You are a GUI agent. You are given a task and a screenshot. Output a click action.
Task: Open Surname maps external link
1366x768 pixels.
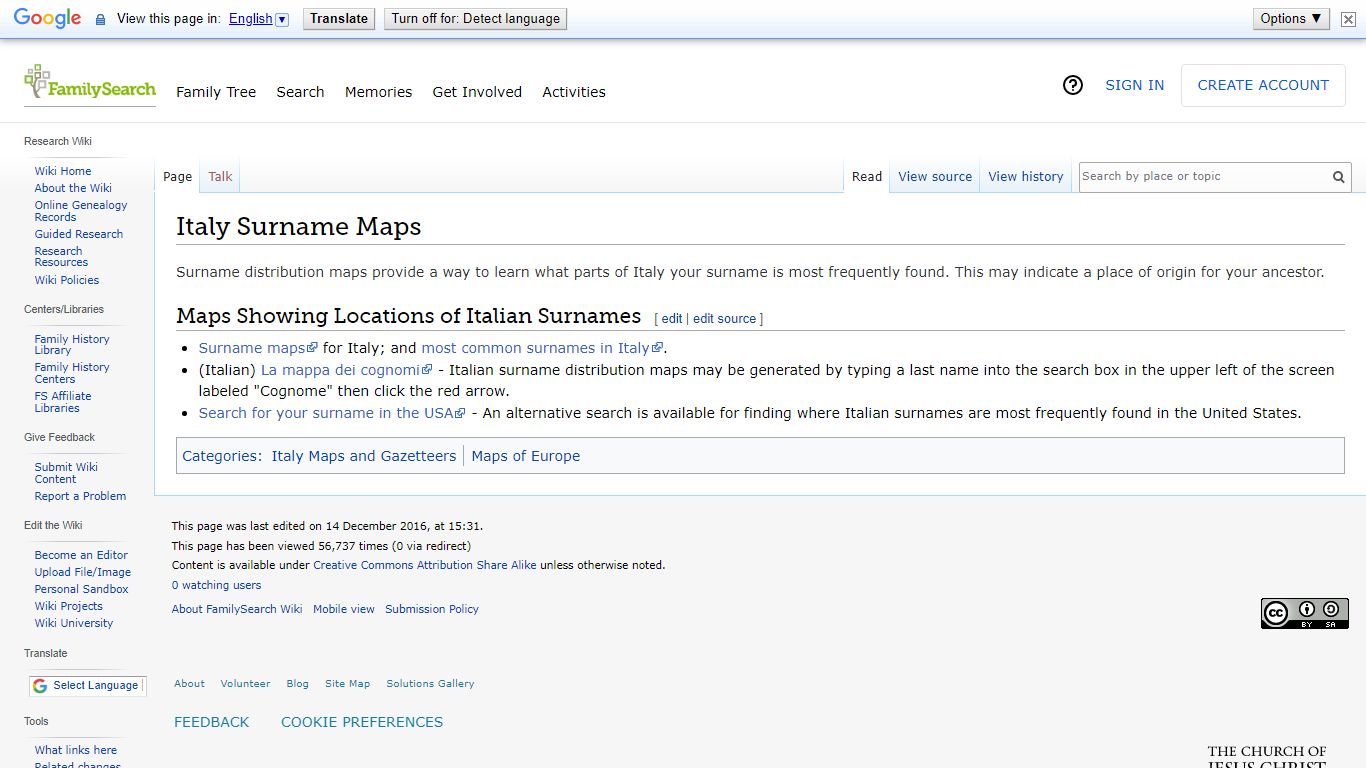[x=258, y=348]
